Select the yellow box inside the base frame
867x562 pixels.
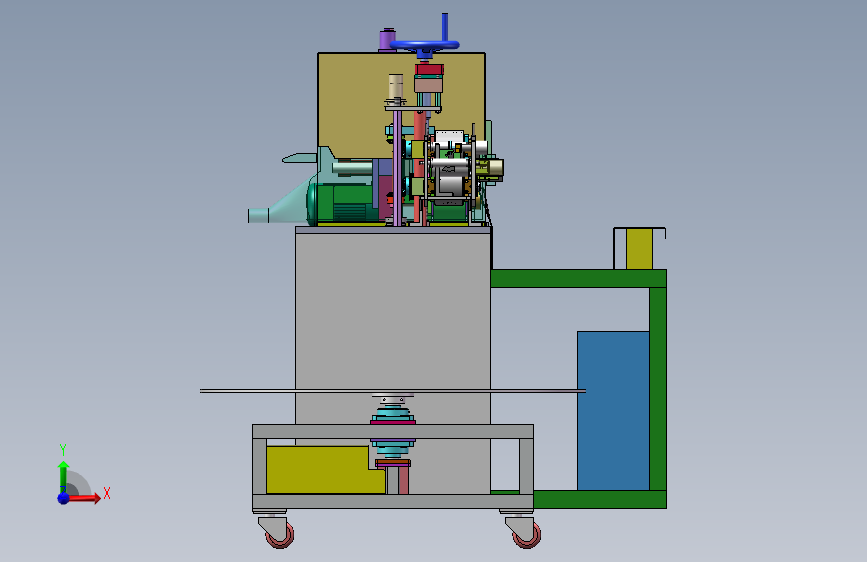coord(321,470)
